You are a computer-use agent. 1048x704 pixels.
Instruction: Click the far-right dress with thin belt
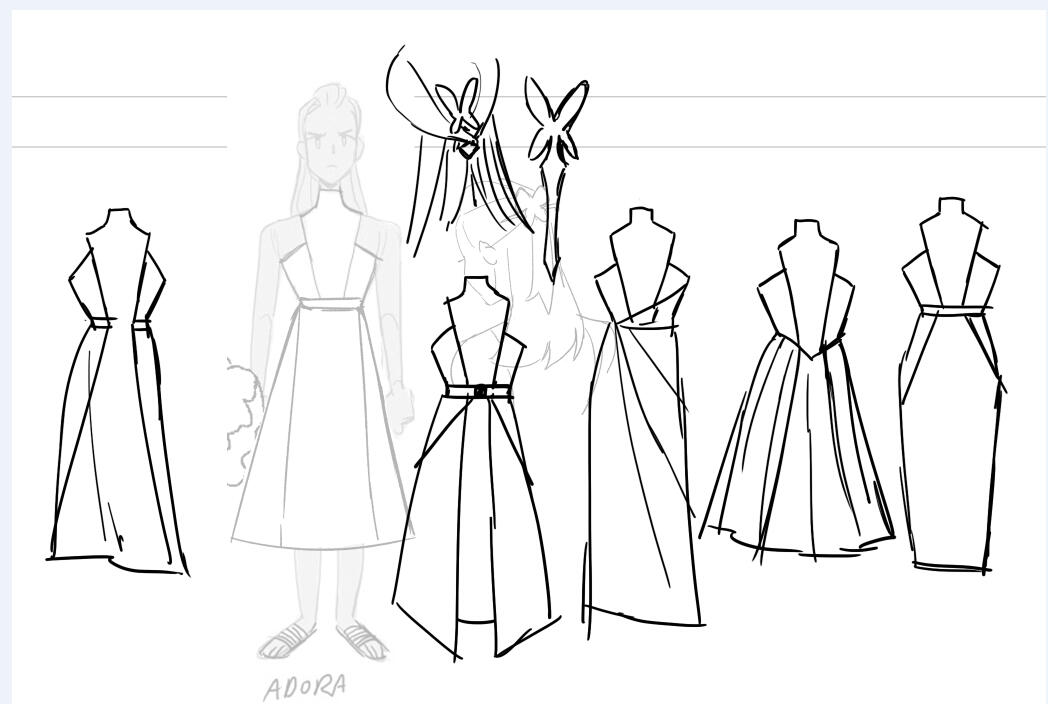pos(950,430)
